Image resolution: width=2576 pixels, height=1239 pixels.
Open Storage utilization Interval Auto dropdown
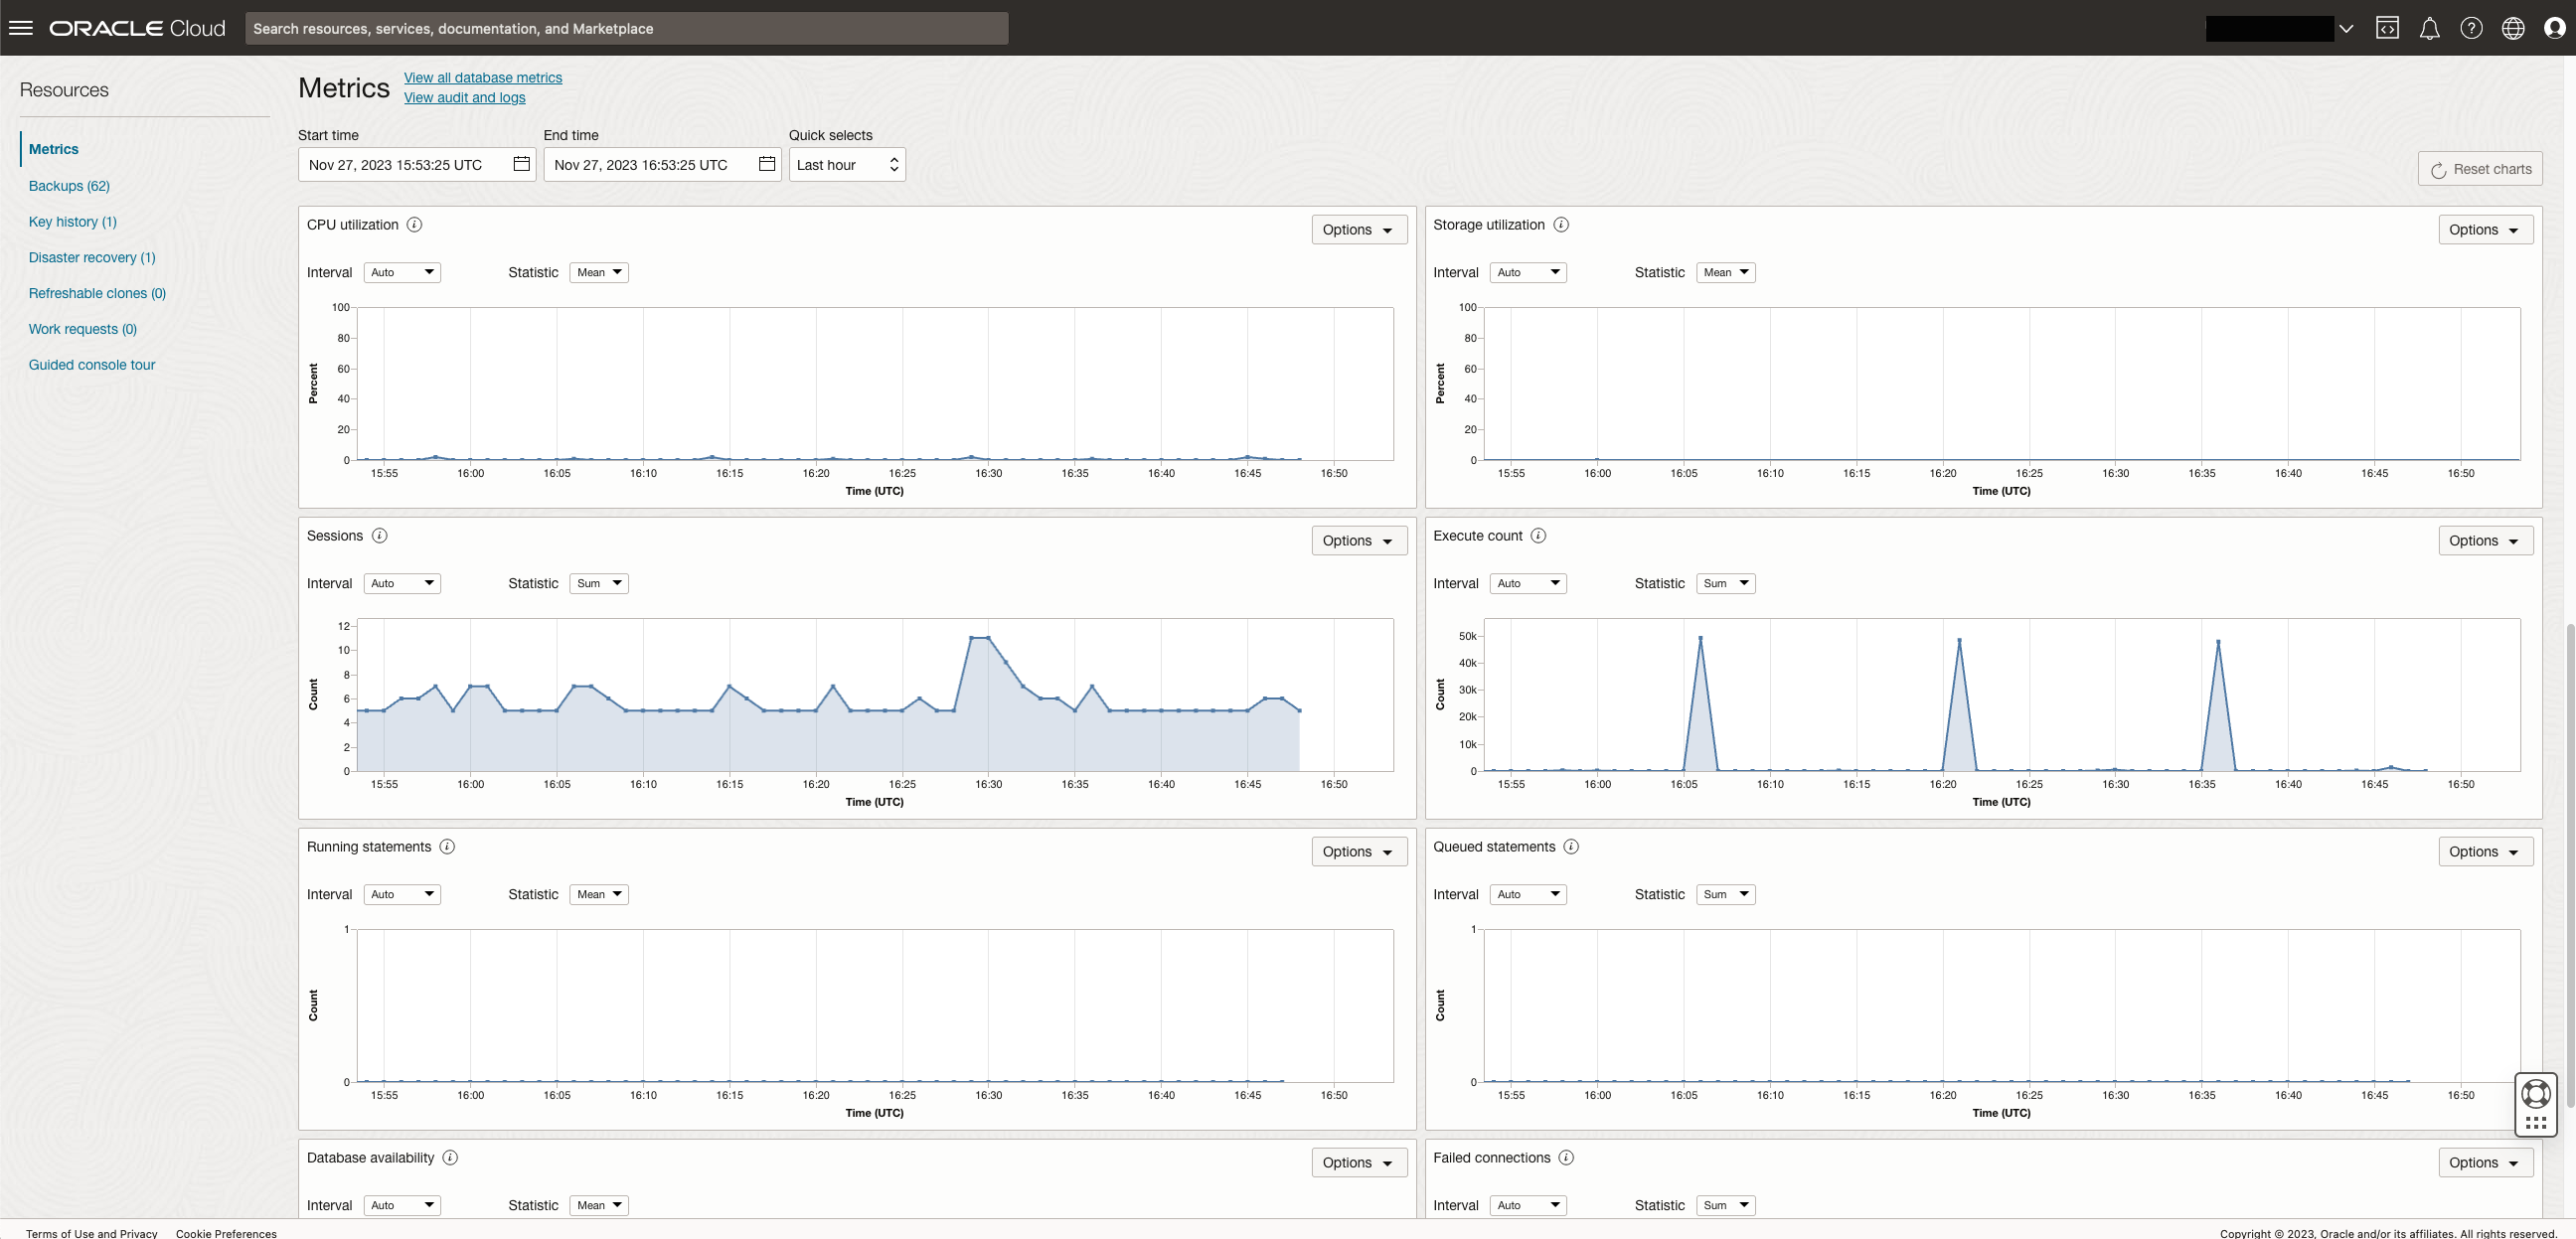click(1527, 272)
